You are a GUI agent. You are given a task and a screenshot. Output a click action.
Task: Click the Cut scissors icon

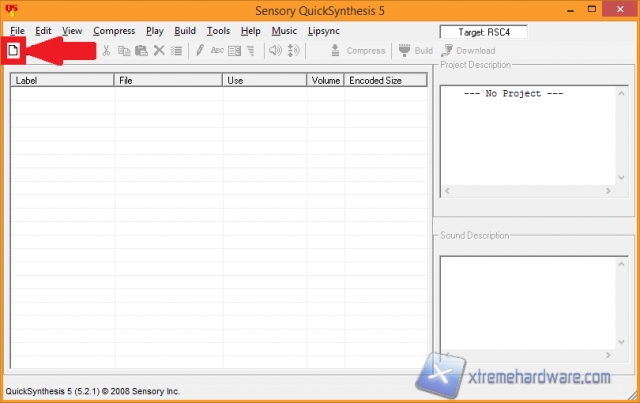pos(106,50)
